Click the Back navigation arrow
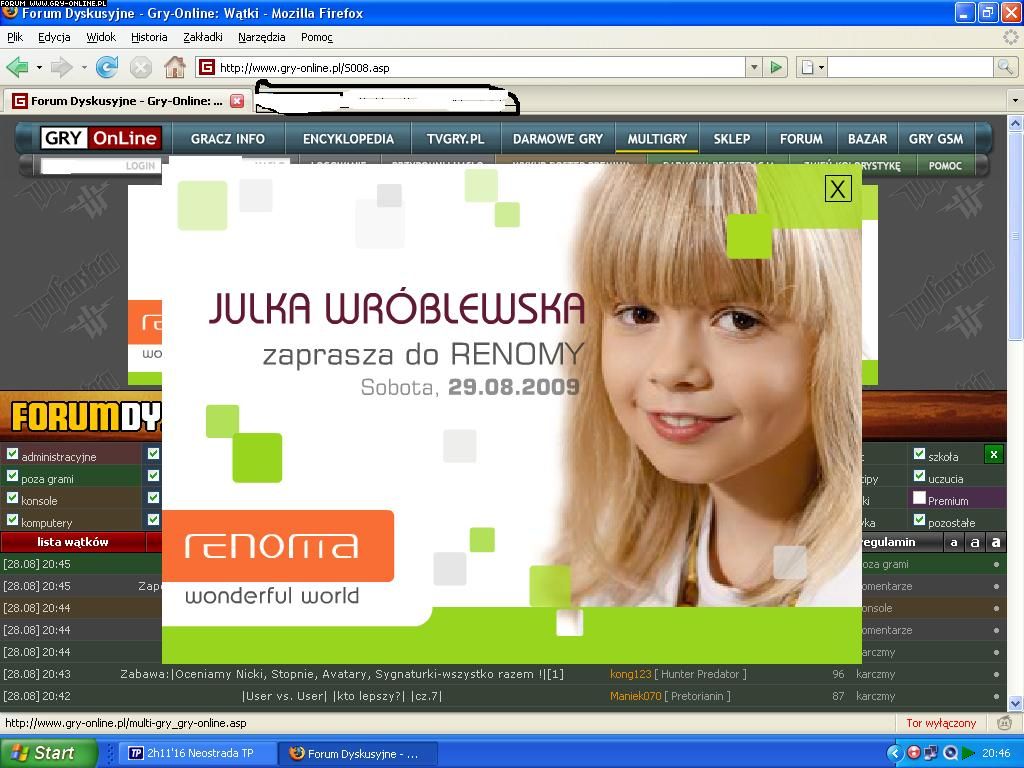Screen dimensions: 1024x768 pyautogui.click(x=17, y=67)
